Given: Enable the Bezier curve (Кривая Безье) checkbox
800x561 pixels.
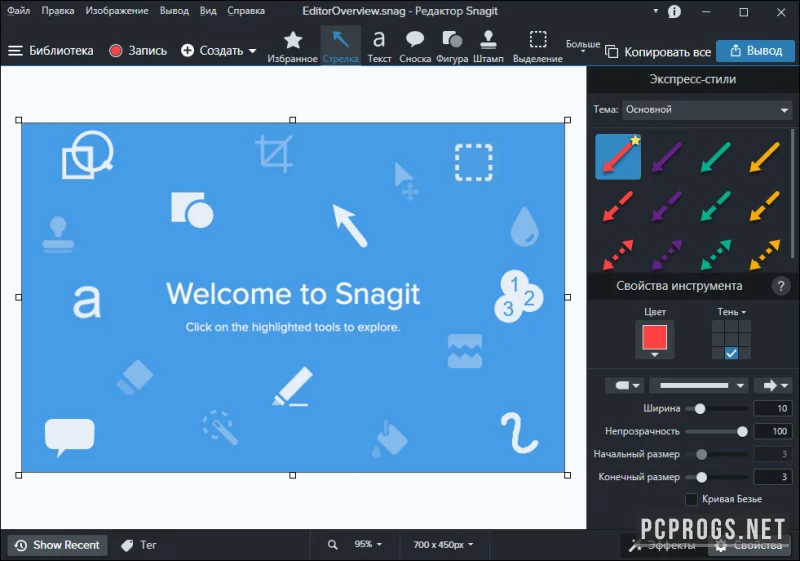Looking at the screenshot, I should pos(691,499).
